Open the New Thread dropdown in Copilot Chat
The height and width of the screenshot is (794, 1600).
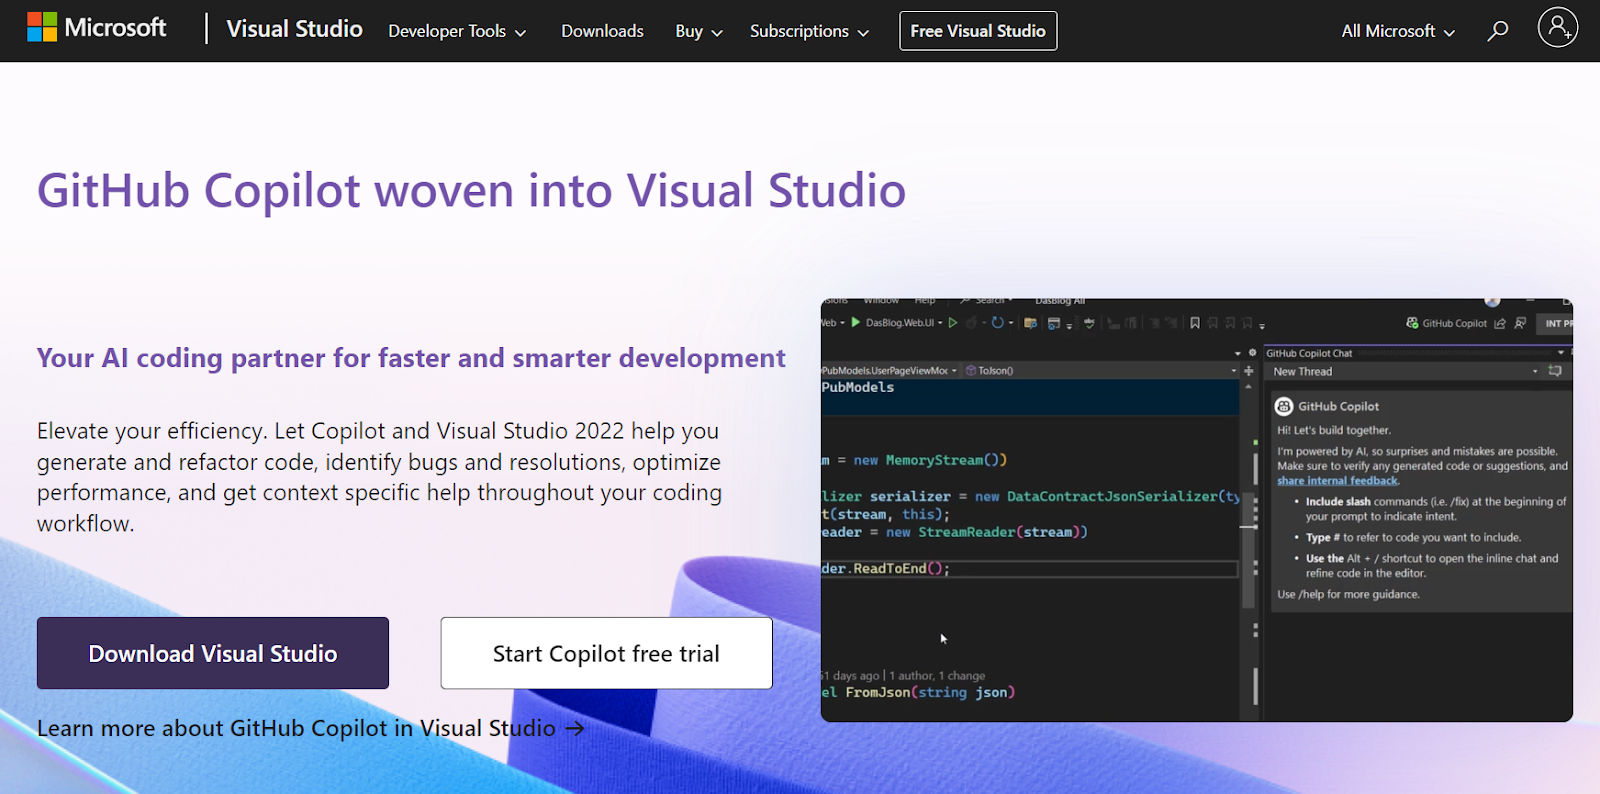[x=1535, y=371]
